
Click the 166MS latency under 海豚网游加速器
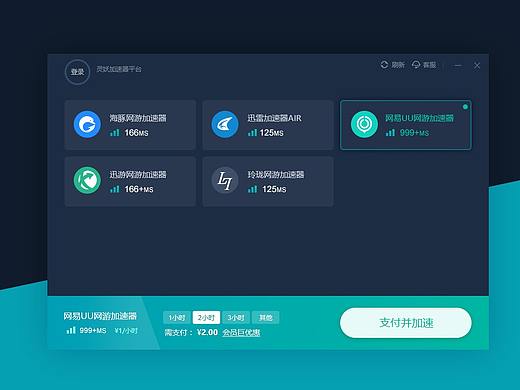(x=136, y=133)
